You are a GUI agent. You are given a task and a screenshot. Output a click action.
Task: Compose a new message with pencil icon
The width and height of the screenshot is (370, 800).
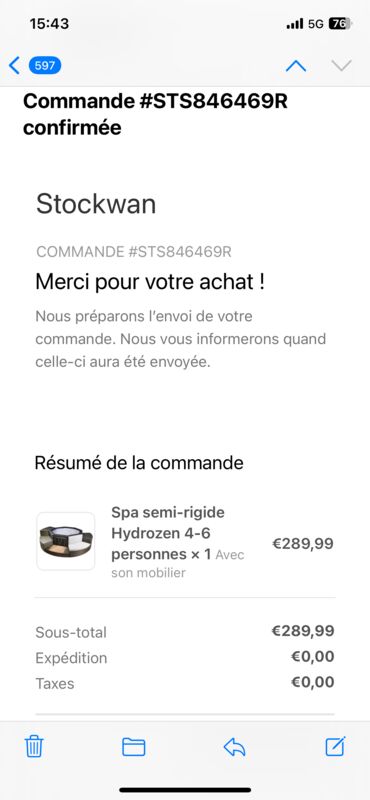coord(335,746)
